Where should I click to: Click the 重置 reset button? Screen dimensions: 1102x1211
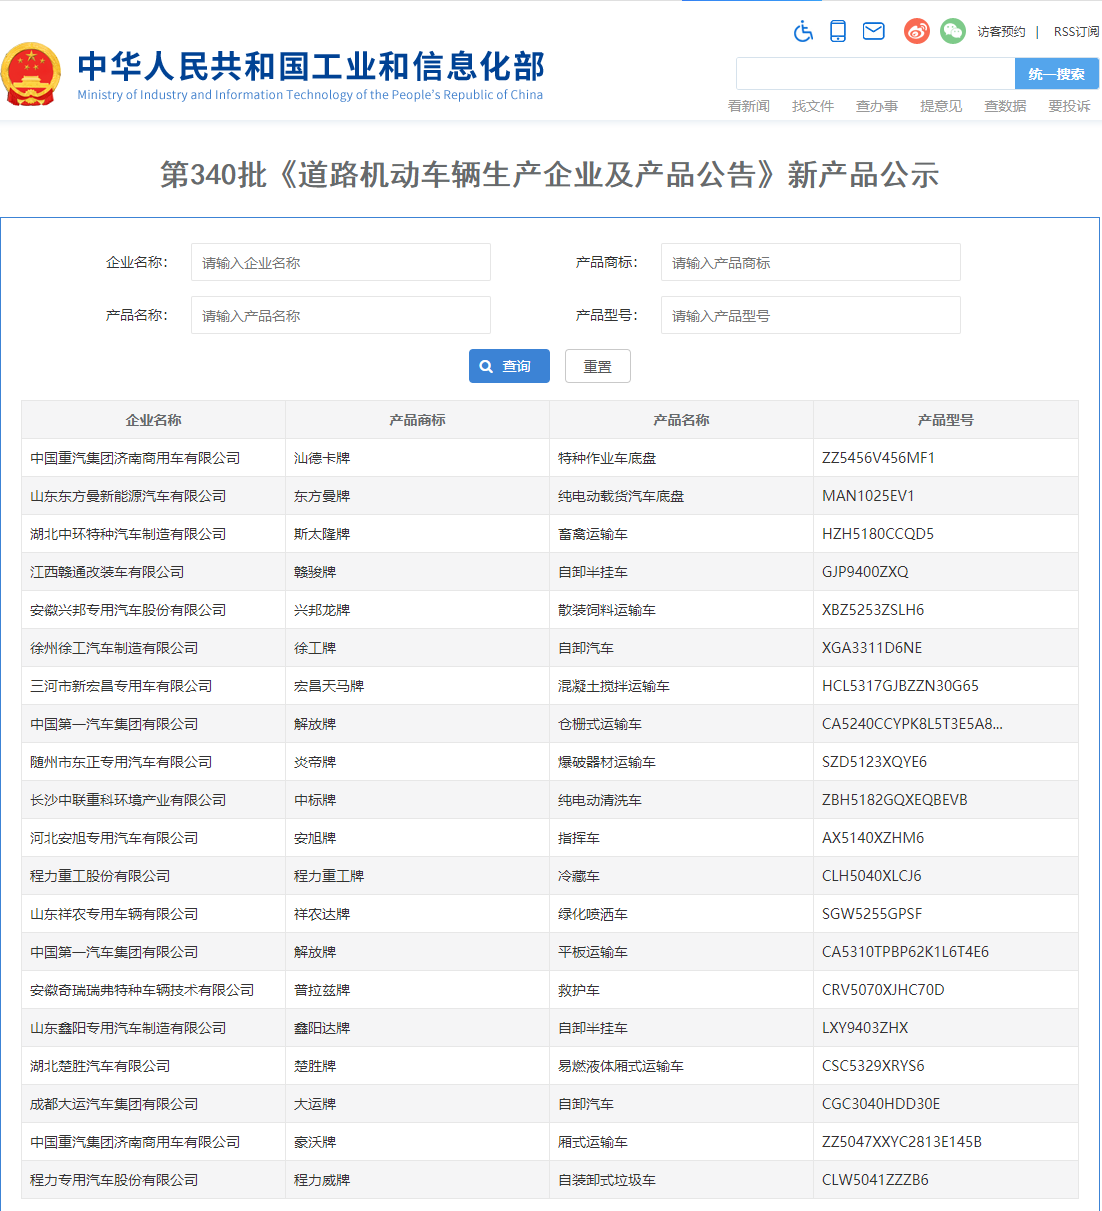pyautogui.click(x=597, y=367)
